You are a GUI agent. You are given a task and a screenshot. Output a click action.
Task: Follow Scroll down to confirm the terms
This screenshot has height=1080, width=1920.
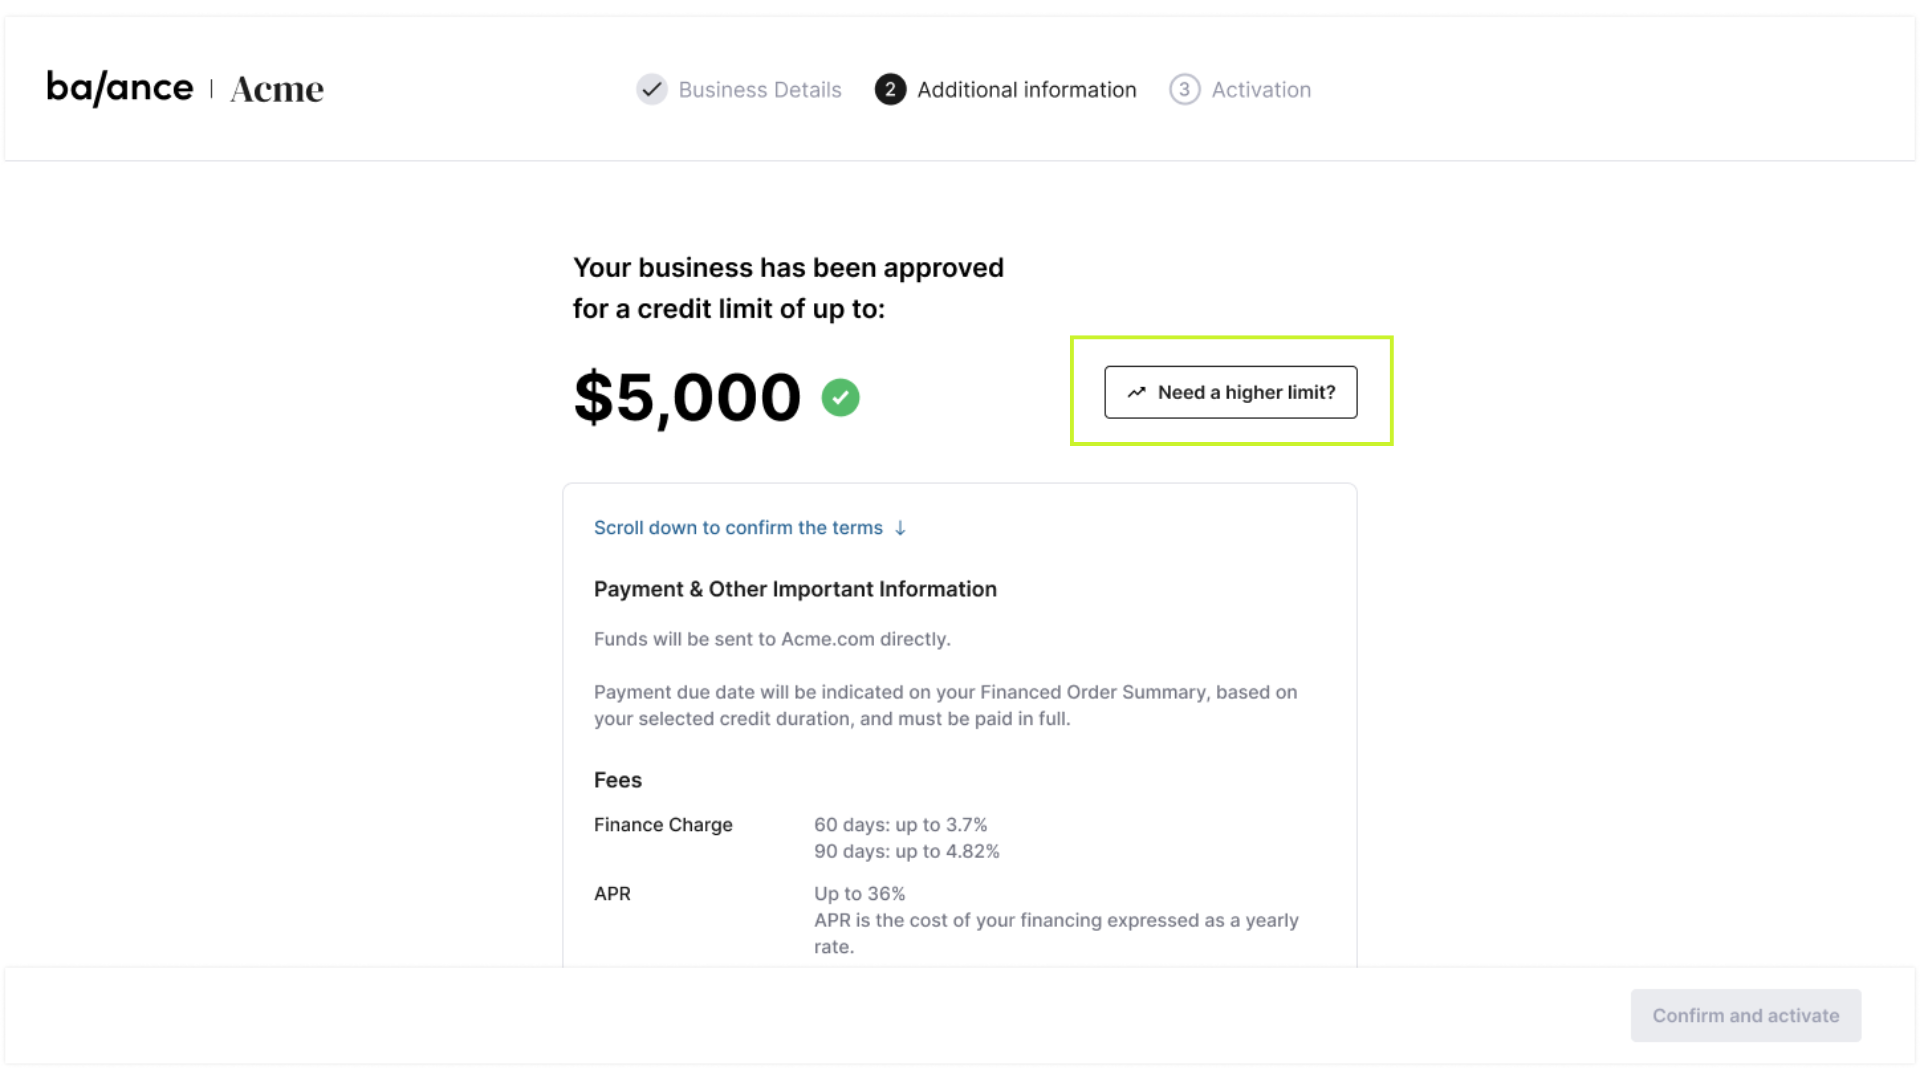[x=738, y=528]
